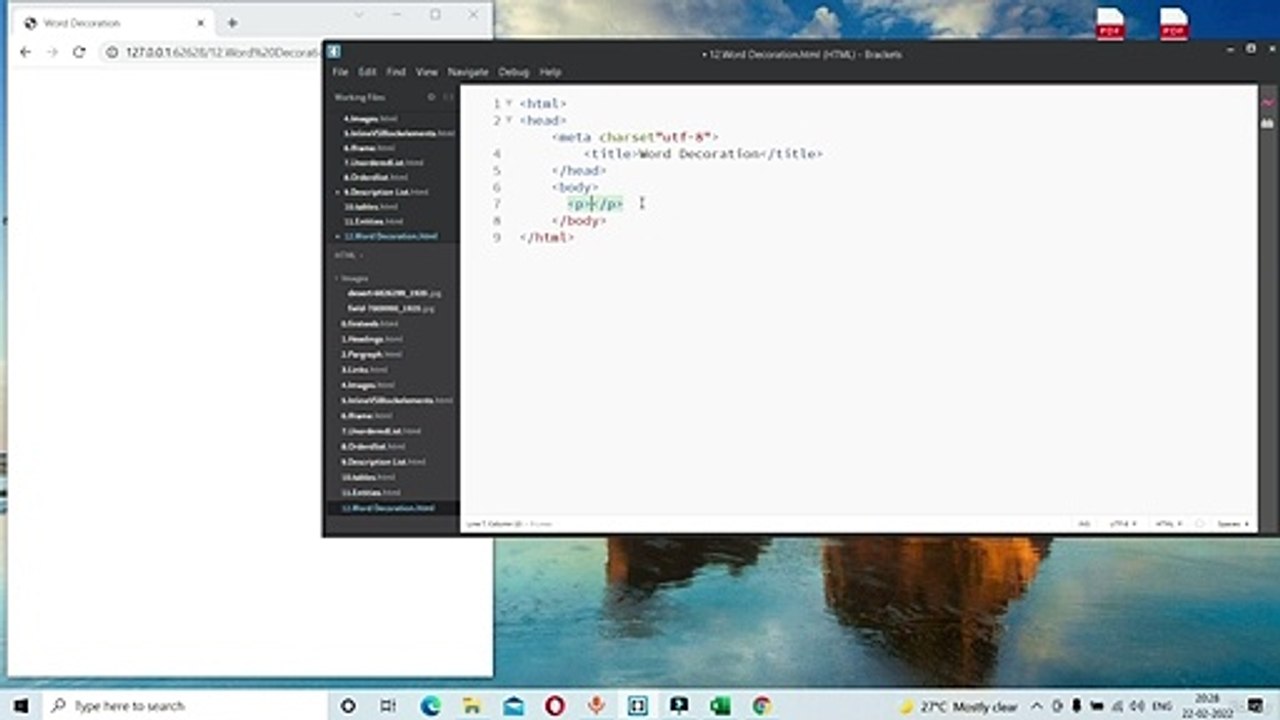The image size is (1280, 720).
Task: Select the Word Decoration Chrome tab
Action: [112, 22]
